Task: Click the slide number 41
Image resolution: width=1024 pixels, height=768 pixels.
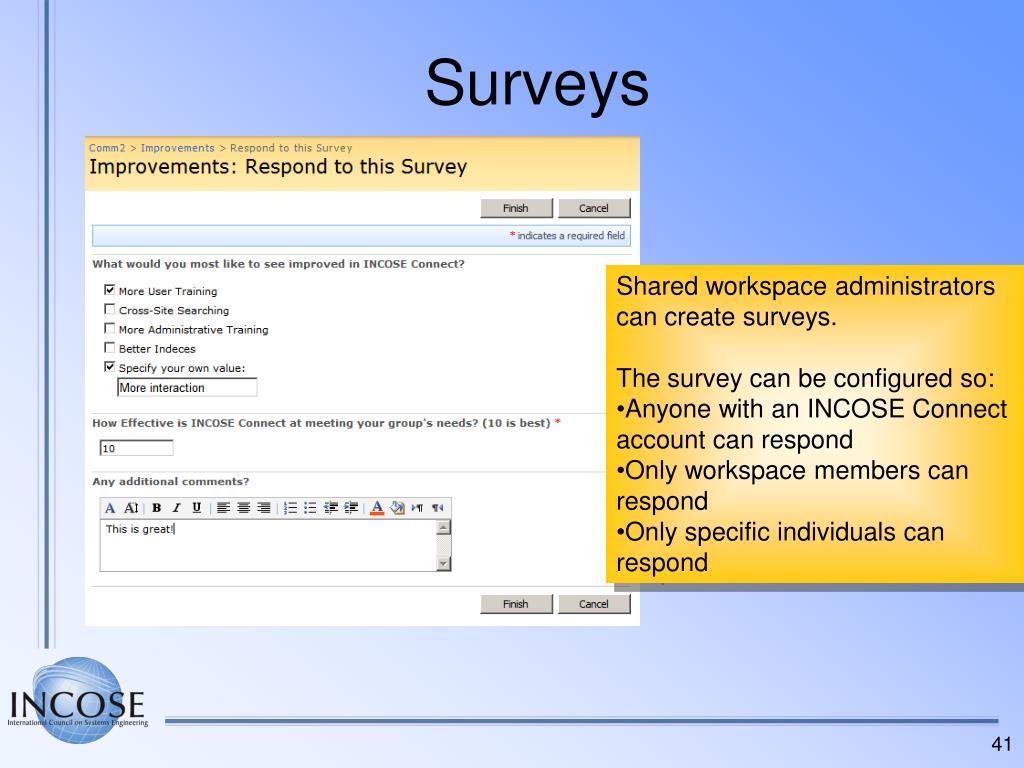Action: (x=1001, y=744)
